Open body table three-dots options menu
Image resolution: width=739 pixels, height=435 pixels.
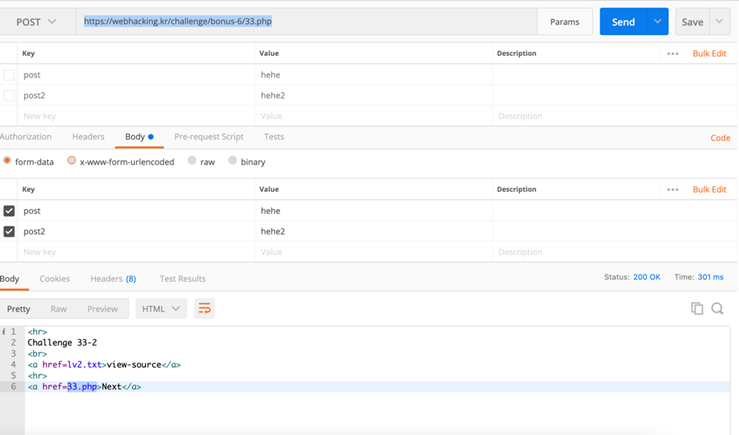(x=673, y=189)
